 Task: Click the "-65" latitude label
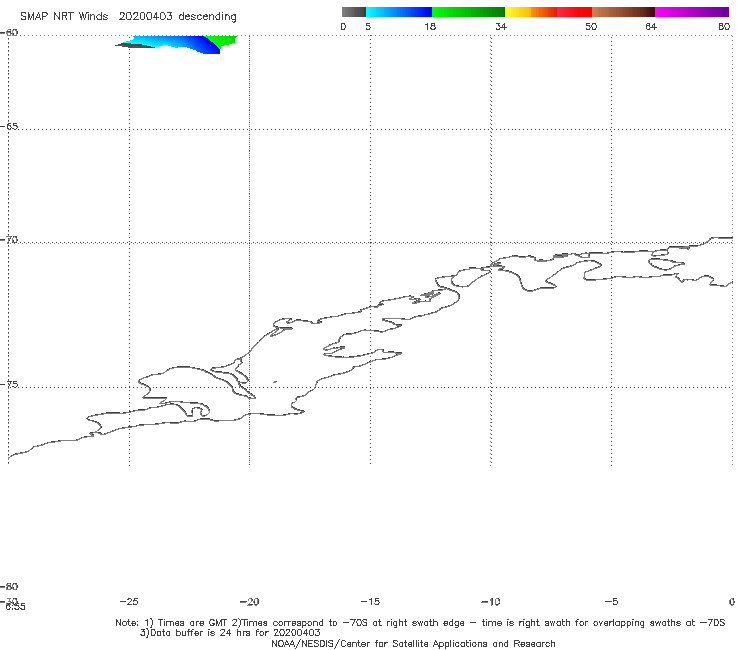click(9, 127)
